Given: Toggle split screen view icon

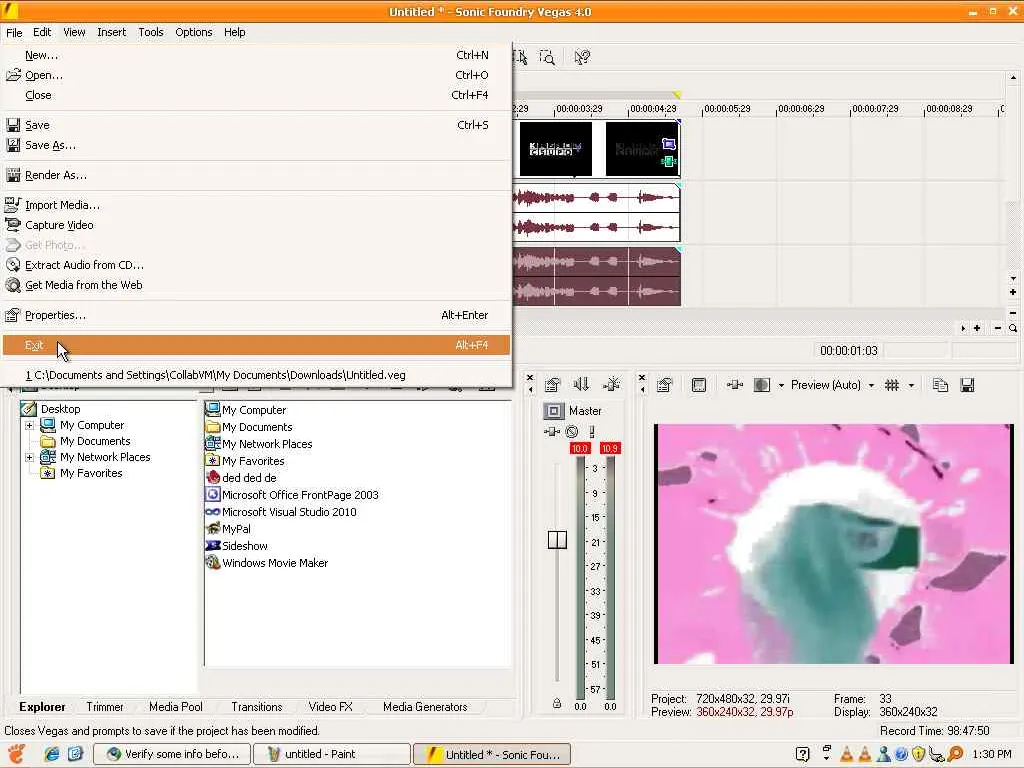Looking at the screenshot, I should 761,385.
